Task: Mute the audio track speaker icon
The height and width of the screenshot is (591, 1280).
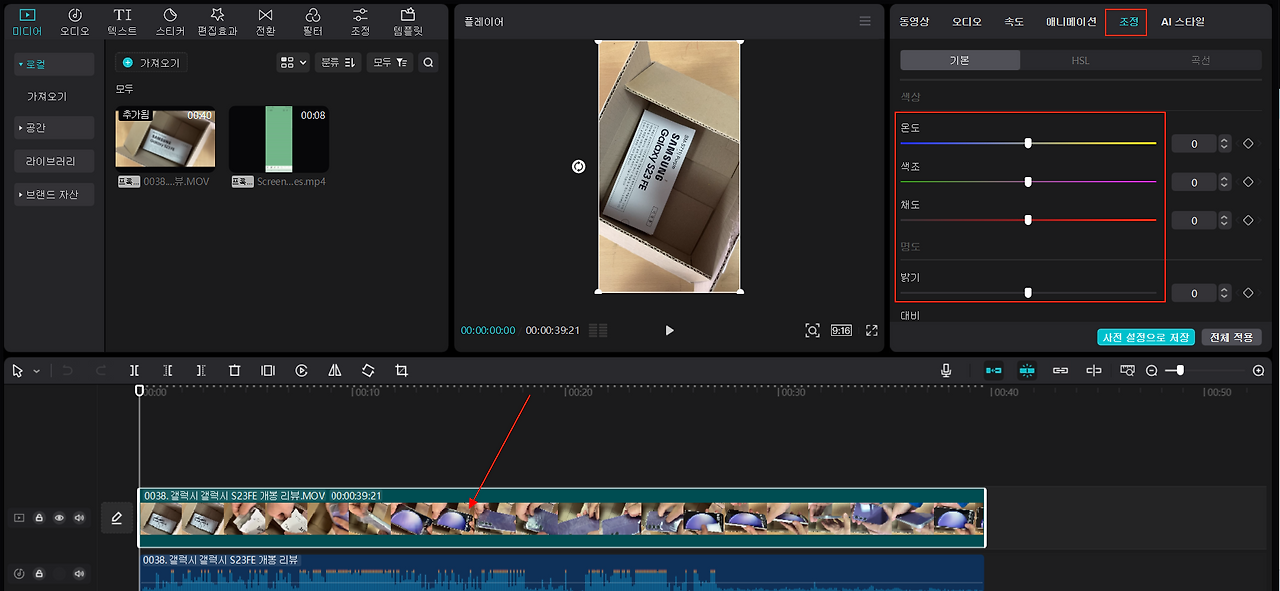Action: pos(79,574)
